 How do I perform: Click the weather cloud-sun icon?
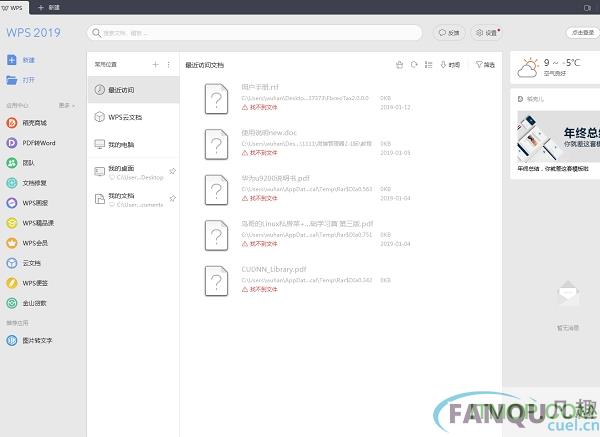pyautogui.click(x=528, y=68)
